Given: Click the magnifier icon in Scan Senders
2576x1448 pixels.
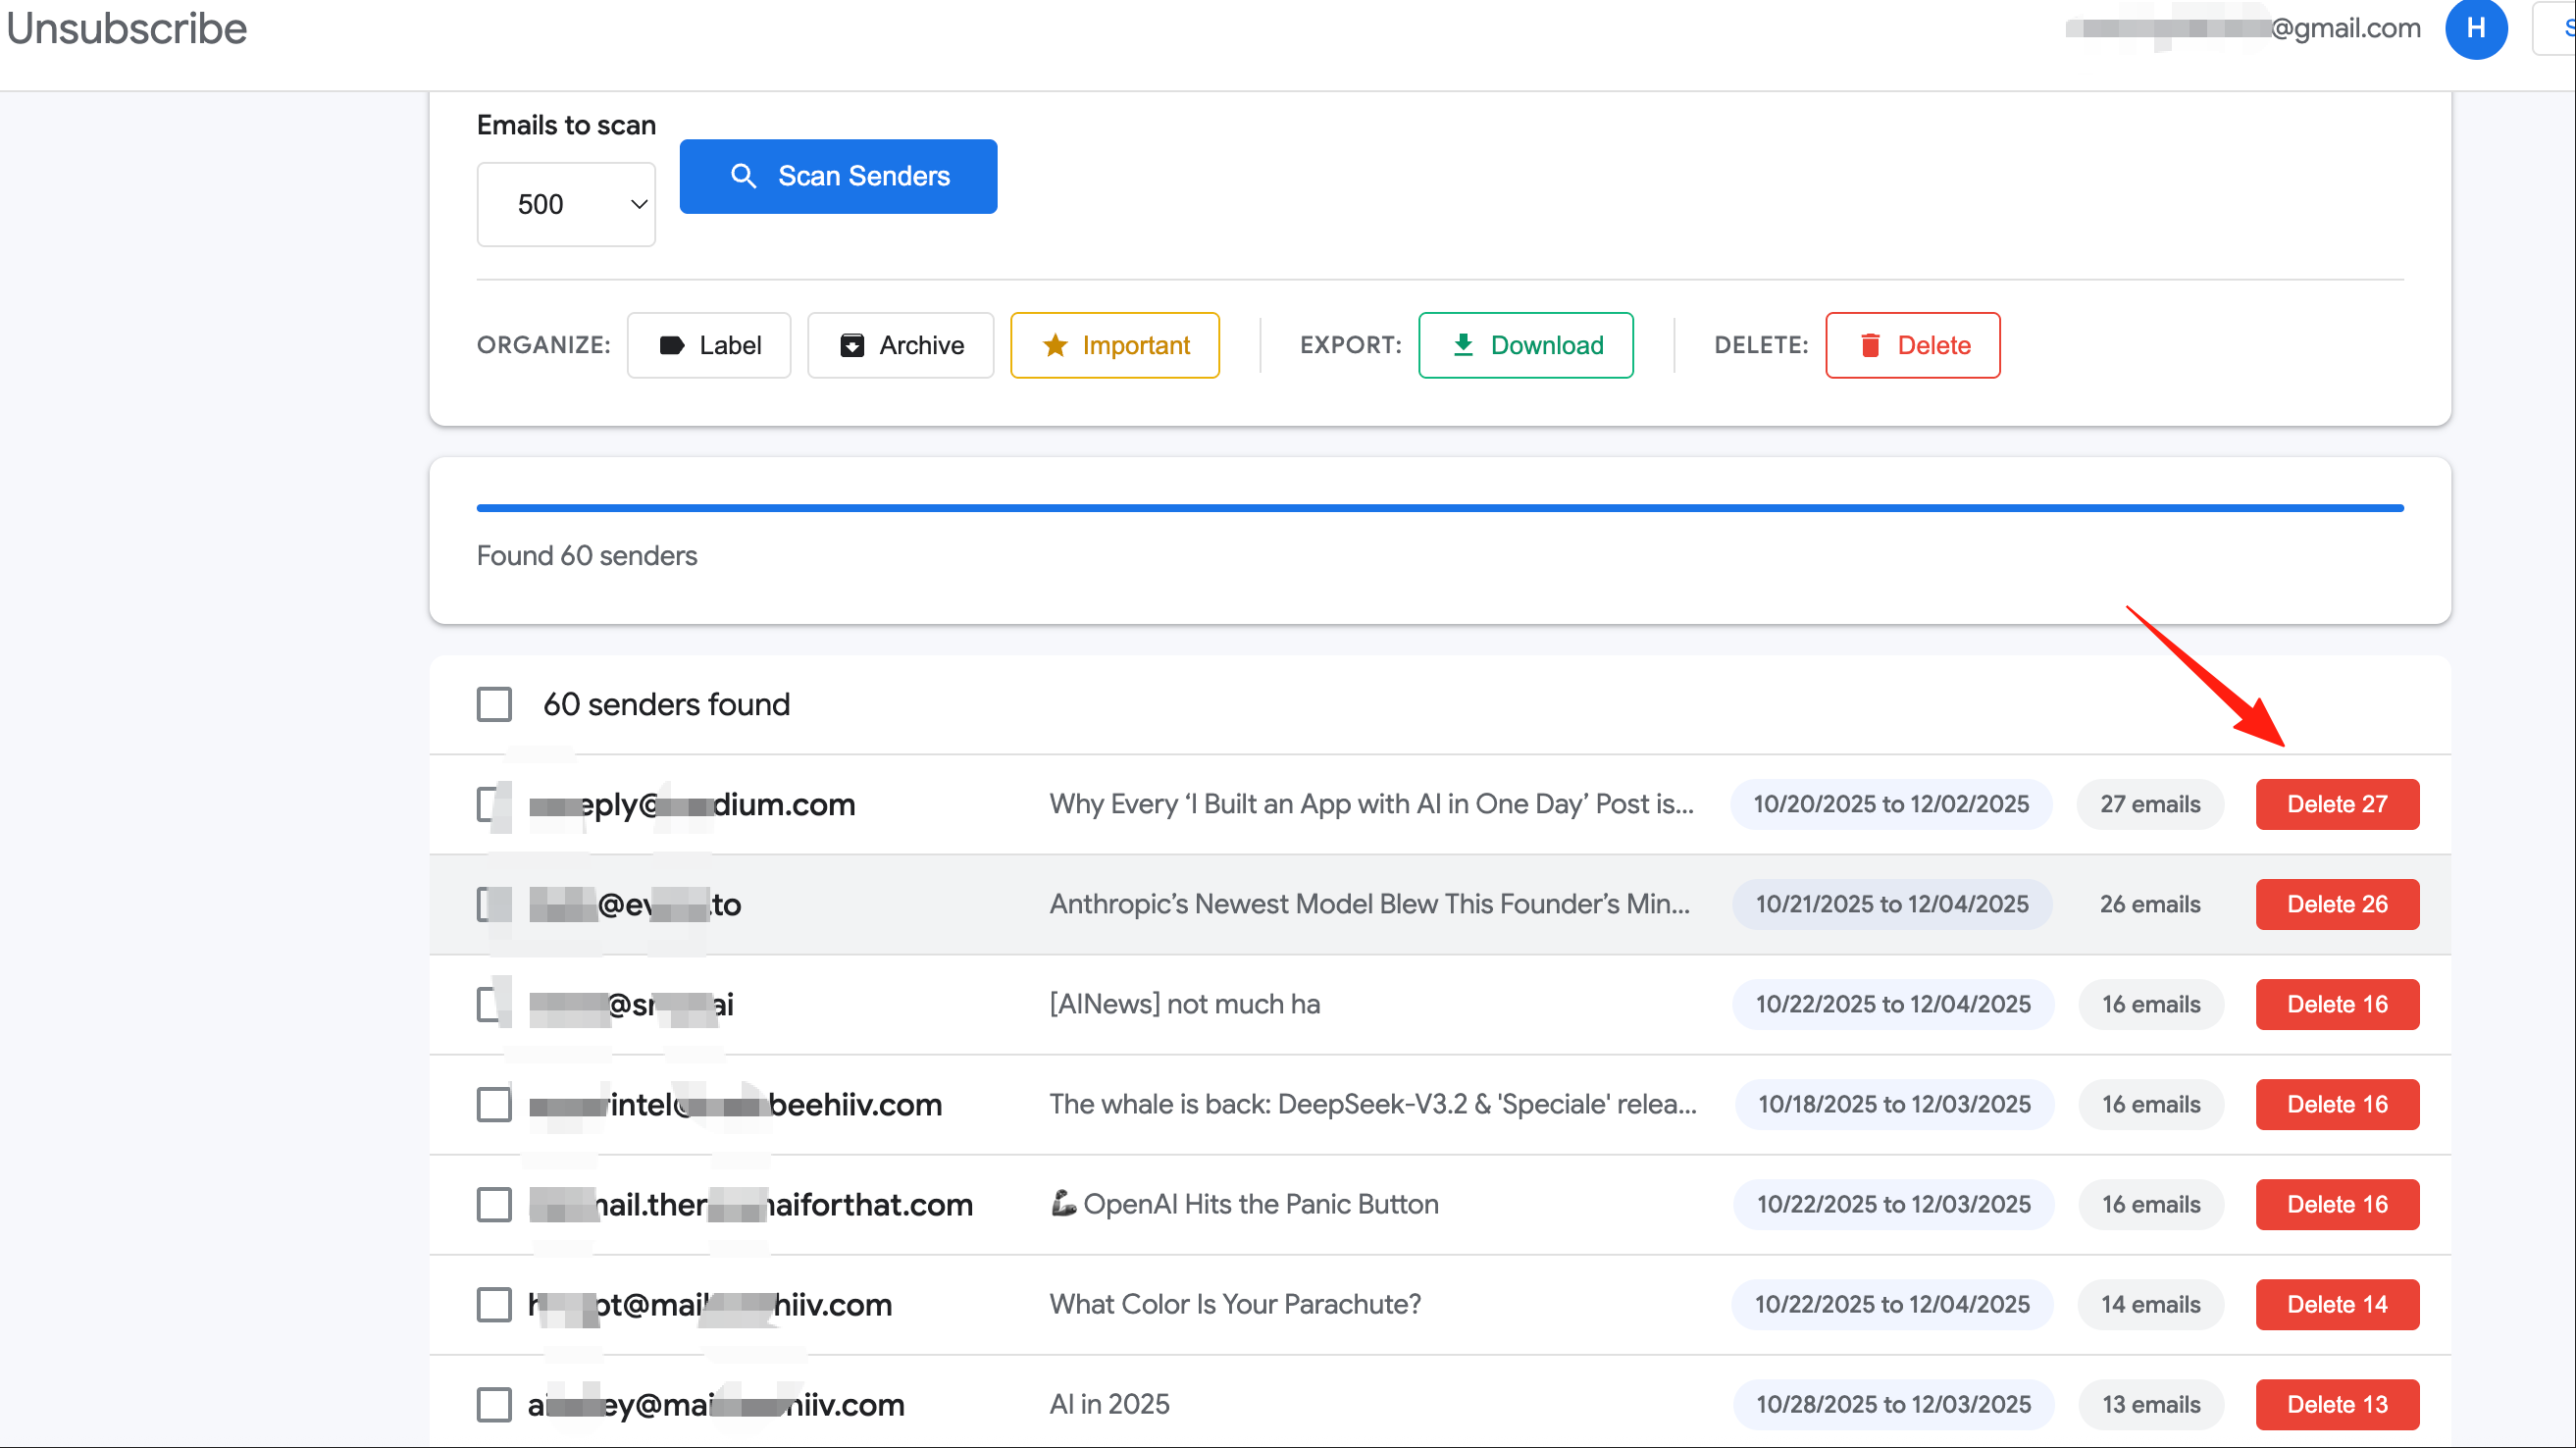Looking at the screenshot, I should tap(743, 176).
